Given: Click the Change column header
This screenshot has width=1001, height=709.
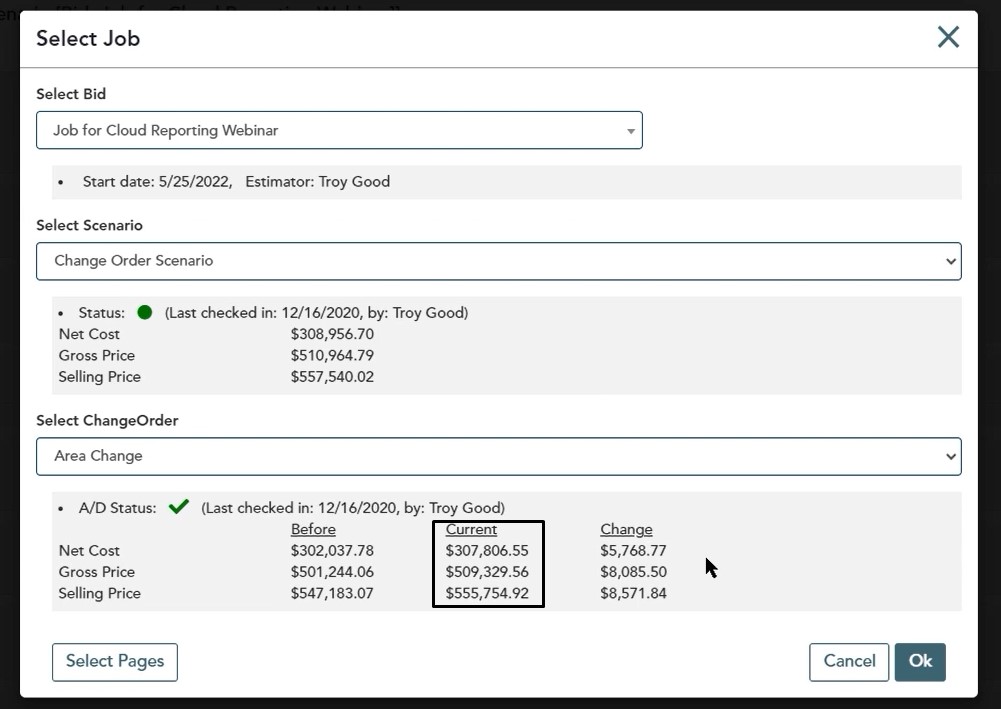Looking at the screenshot, I should tap(626, 529).
